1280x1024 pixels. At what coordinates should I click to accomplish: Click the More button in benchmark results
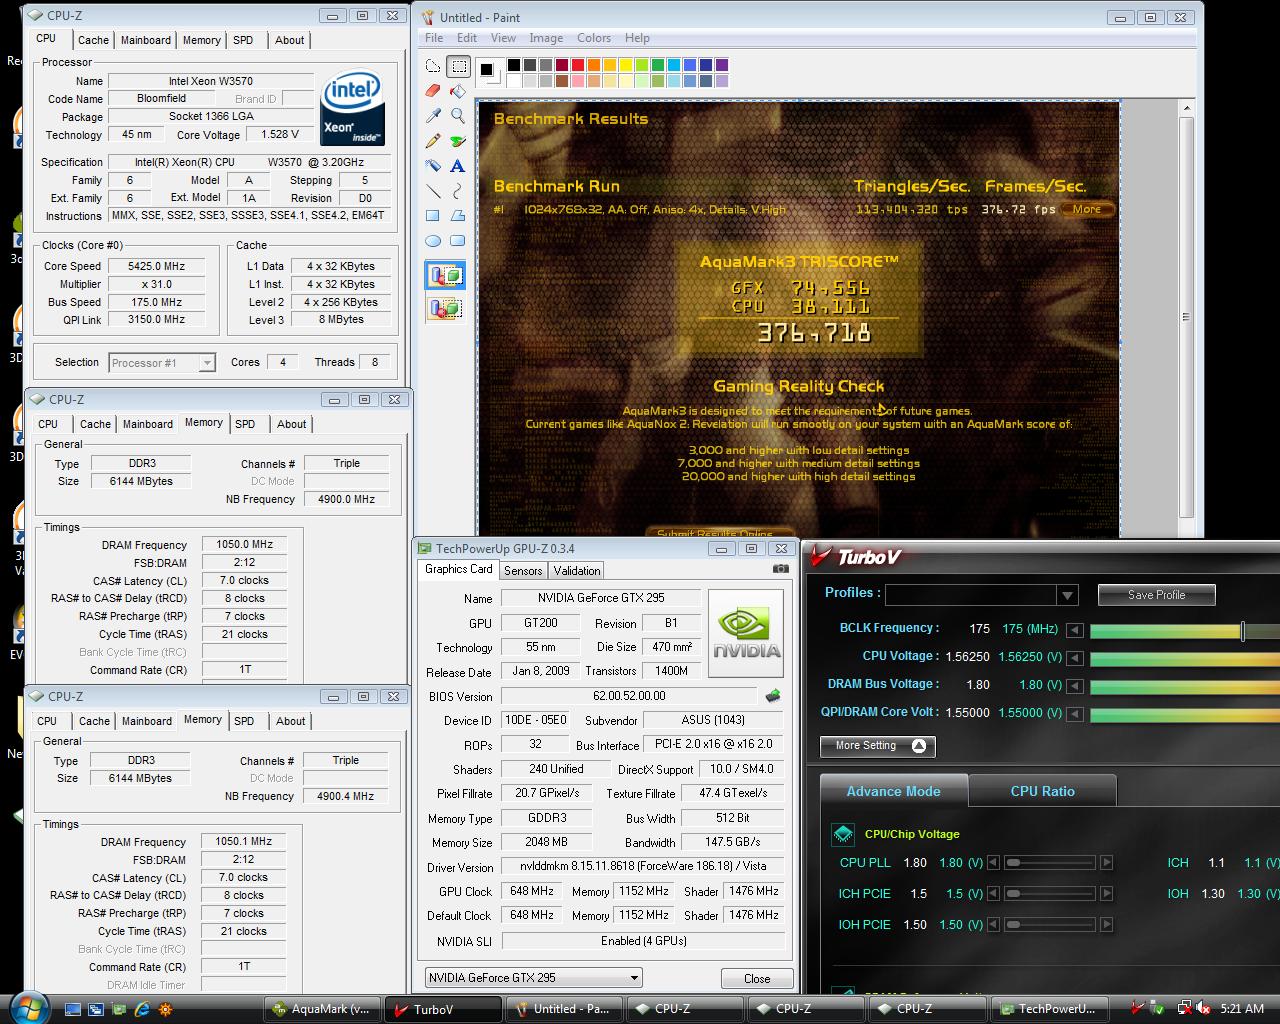(x=1087, y=209)
